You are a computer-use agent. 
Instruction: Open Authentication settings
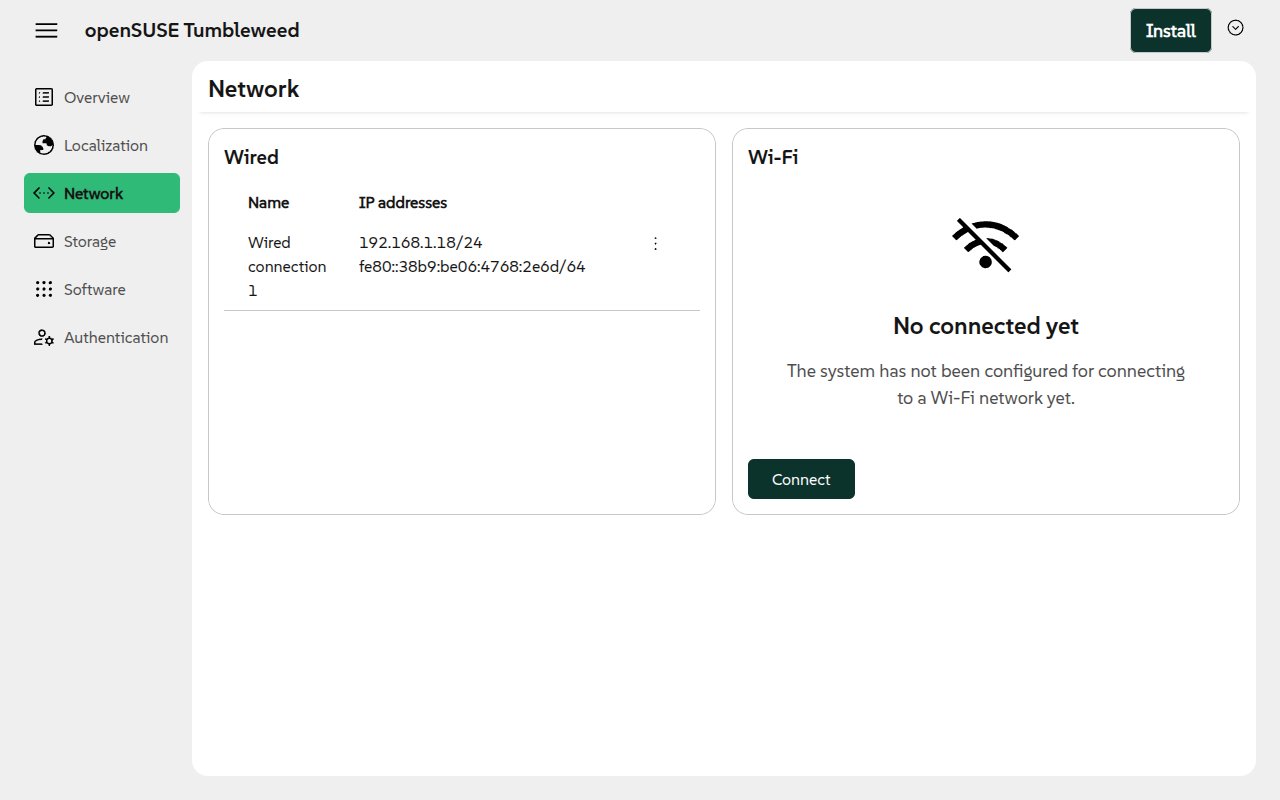[x=102, y=337]
